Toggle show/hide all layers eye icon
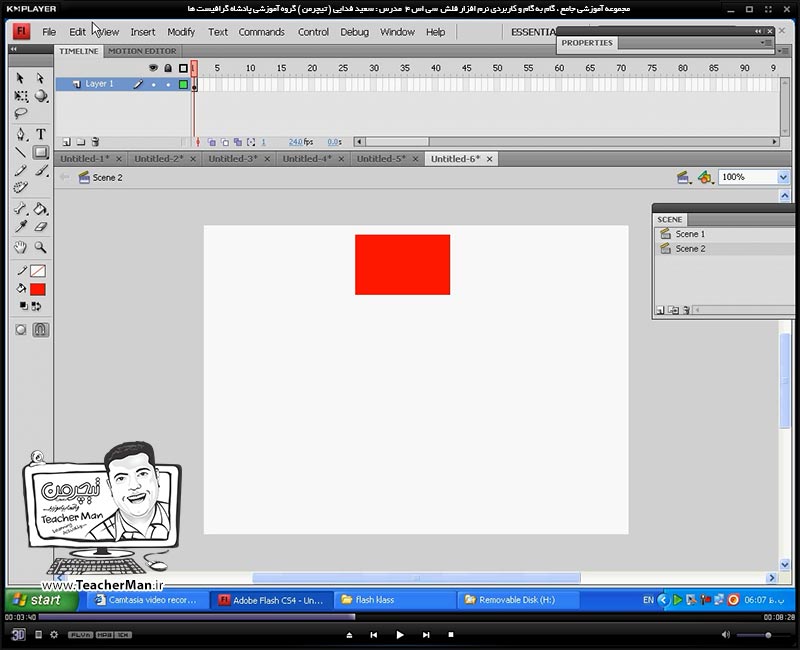The height and width of the screenshot is (650, 800). 153,68
